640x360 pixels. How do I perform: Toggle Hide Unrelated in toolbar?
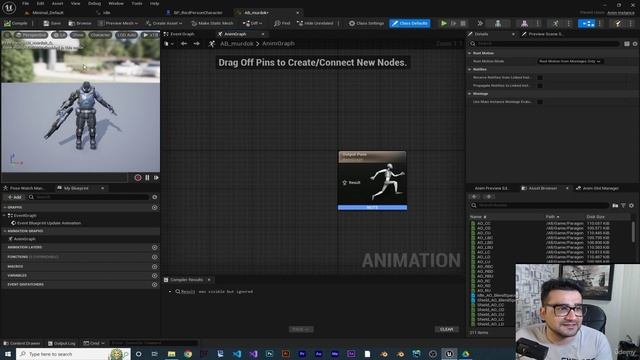[315, 23]
